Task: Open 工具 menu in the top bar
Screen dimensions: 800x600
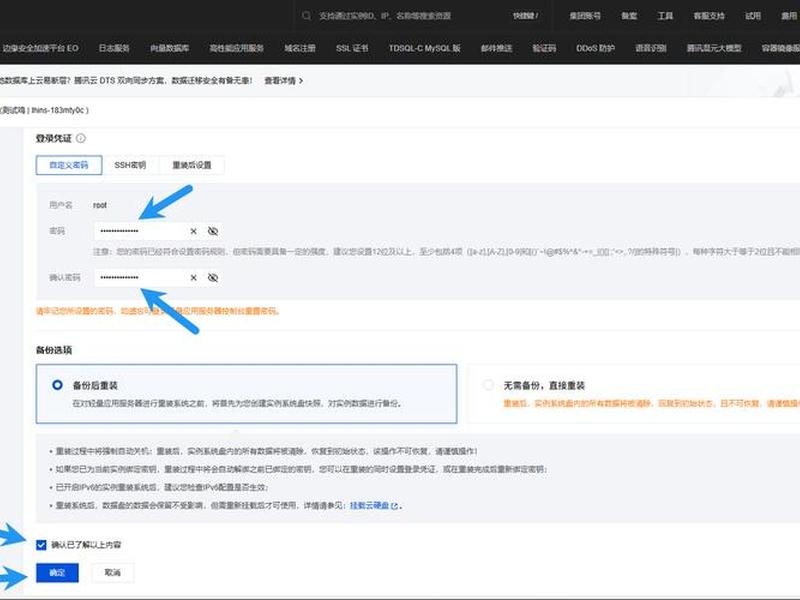Action: click(x=665, y=16)
